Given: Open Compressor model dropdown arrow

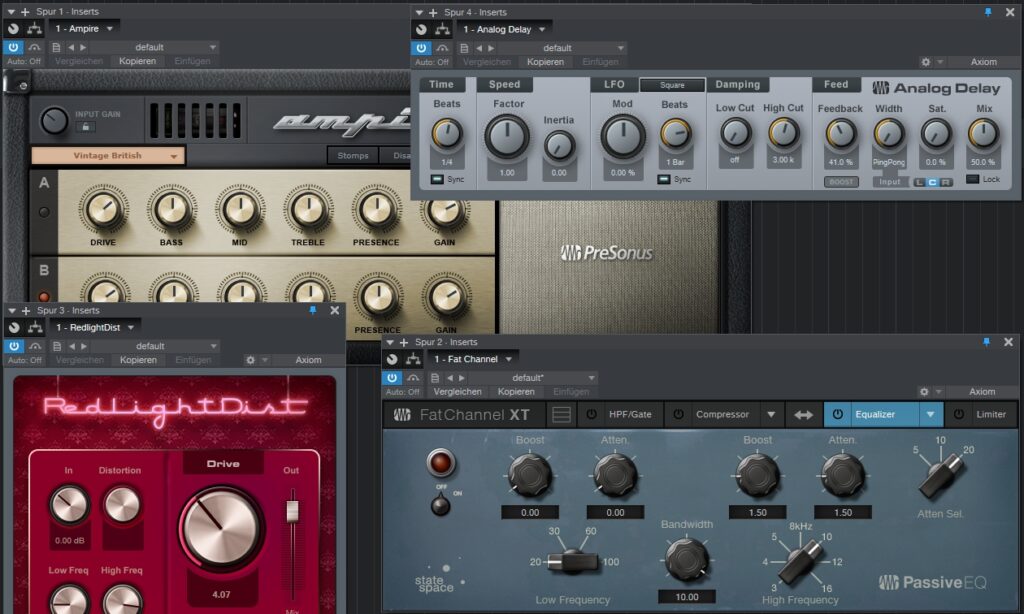Looking at the screenshot, I should pyautogui.click(x=771, y=414).
